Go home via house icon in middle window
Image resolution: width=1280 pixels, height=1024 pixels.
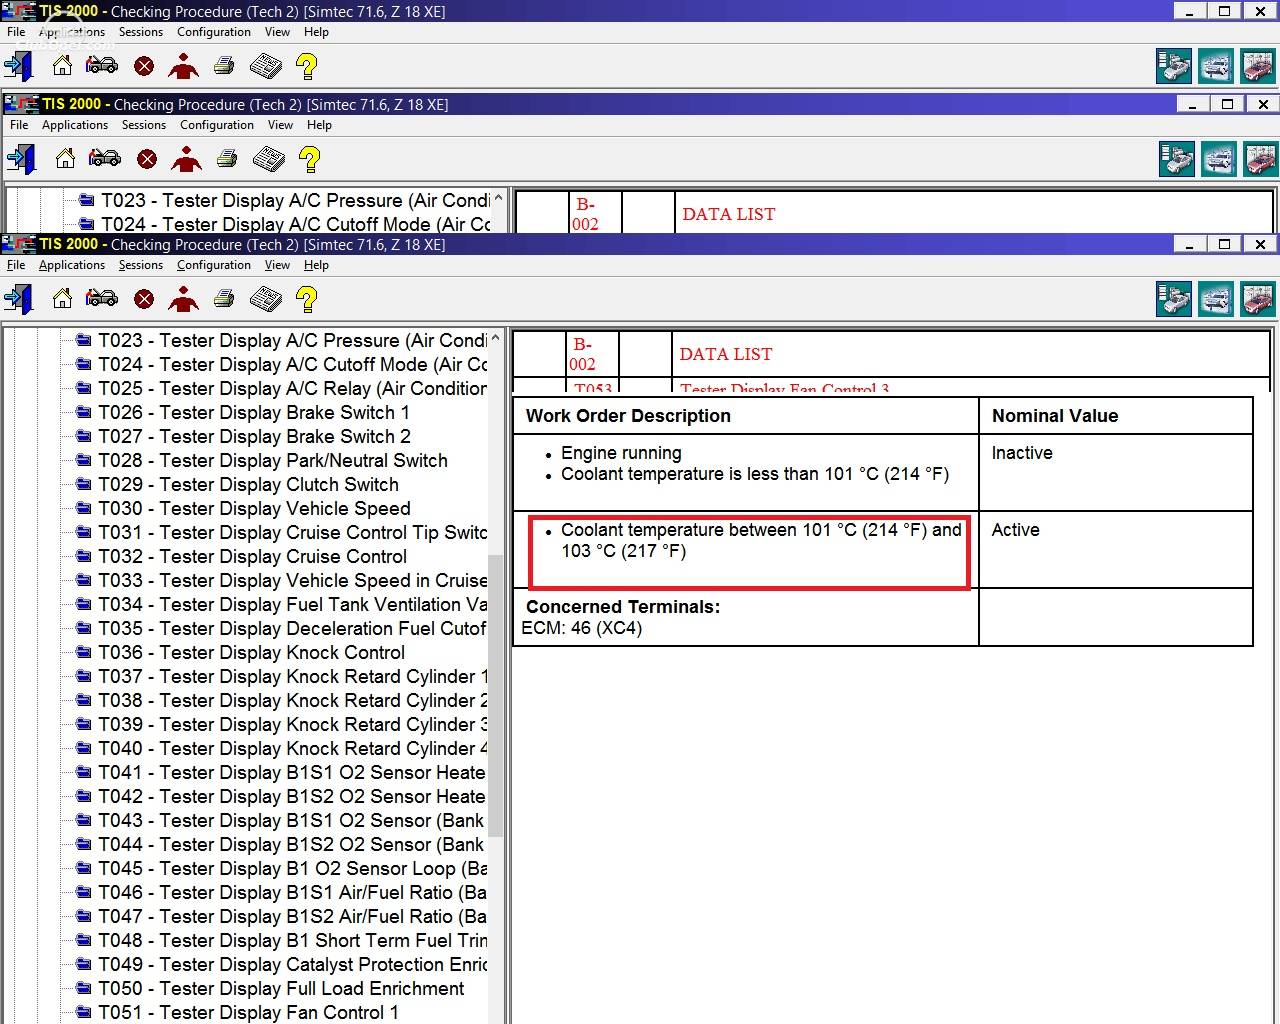point(65,158)
